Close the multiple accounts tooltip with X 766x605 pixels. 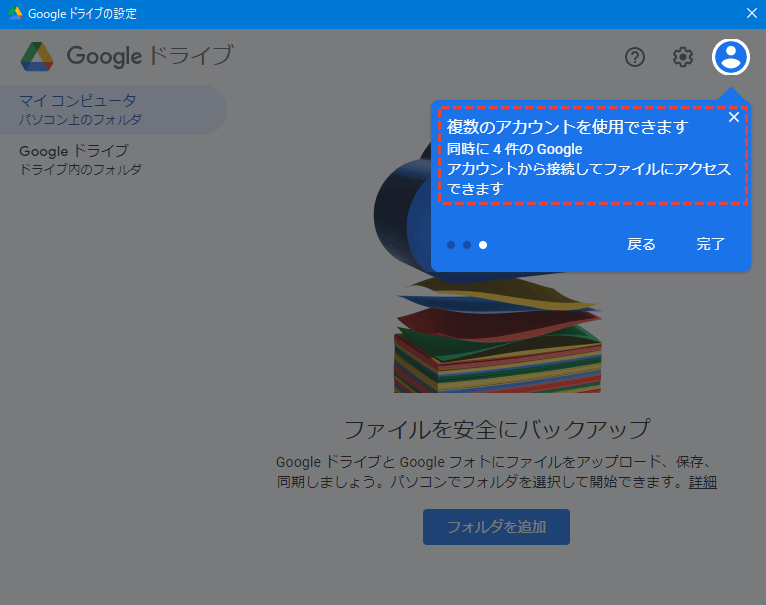point(733,117)
